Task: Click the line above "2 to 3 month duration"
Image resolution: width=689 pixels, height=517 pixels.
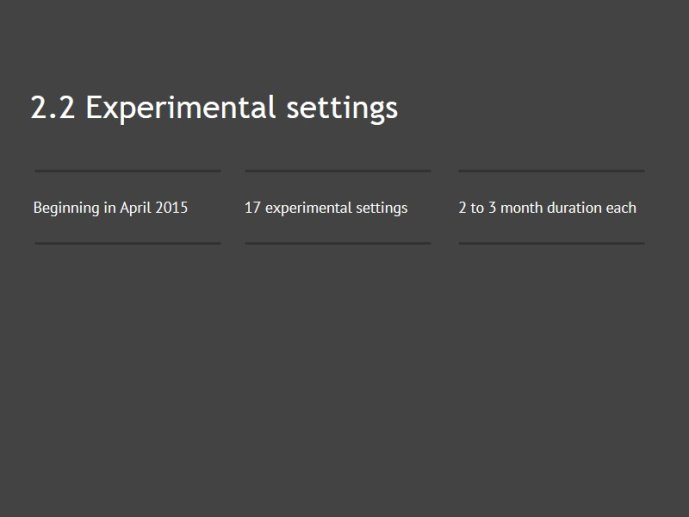Action: pyautogui.click(x=552, y=171)
